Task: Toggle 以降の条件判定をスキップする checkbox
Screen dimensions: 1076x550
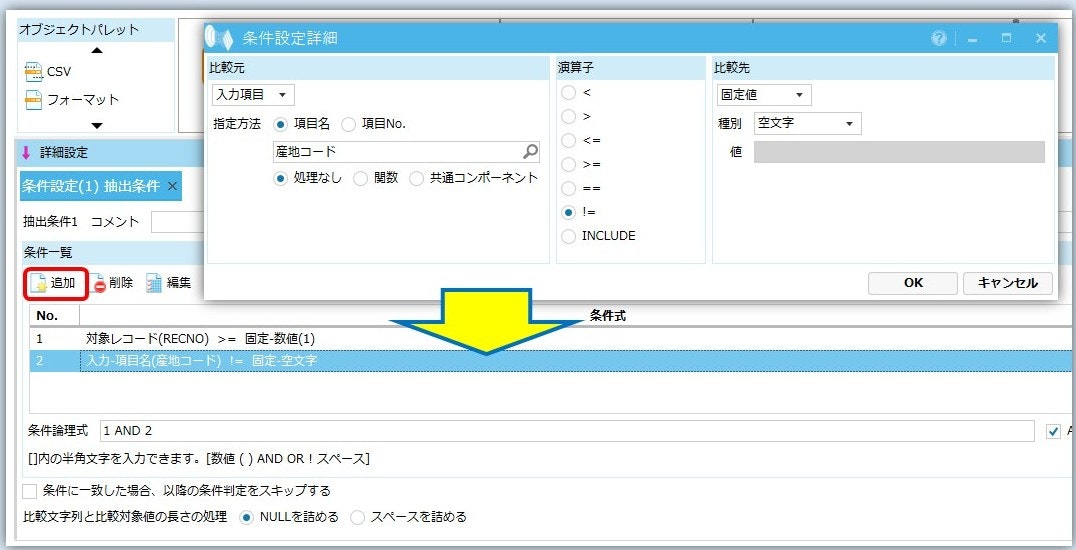Action: pos(30,492)
